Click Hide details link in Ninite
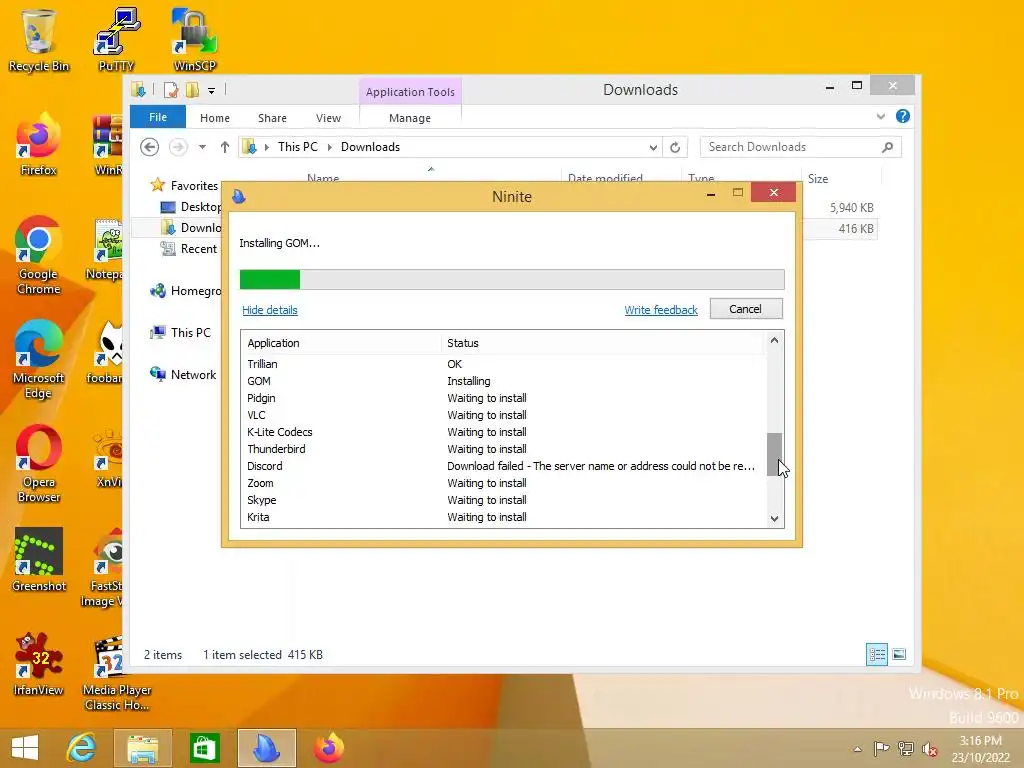 click(270, 310)
